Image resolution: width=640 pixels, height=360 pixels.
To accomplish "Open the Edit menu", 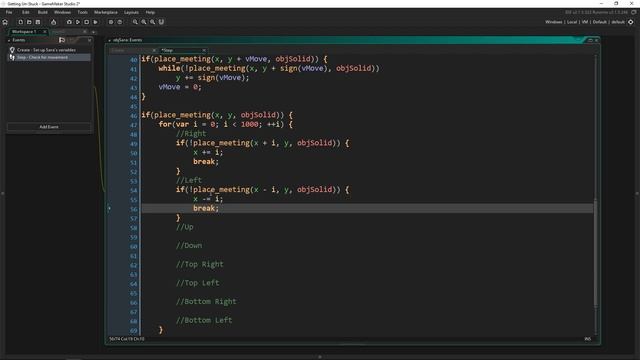I will pyautogui.click(x=26, y=12).
